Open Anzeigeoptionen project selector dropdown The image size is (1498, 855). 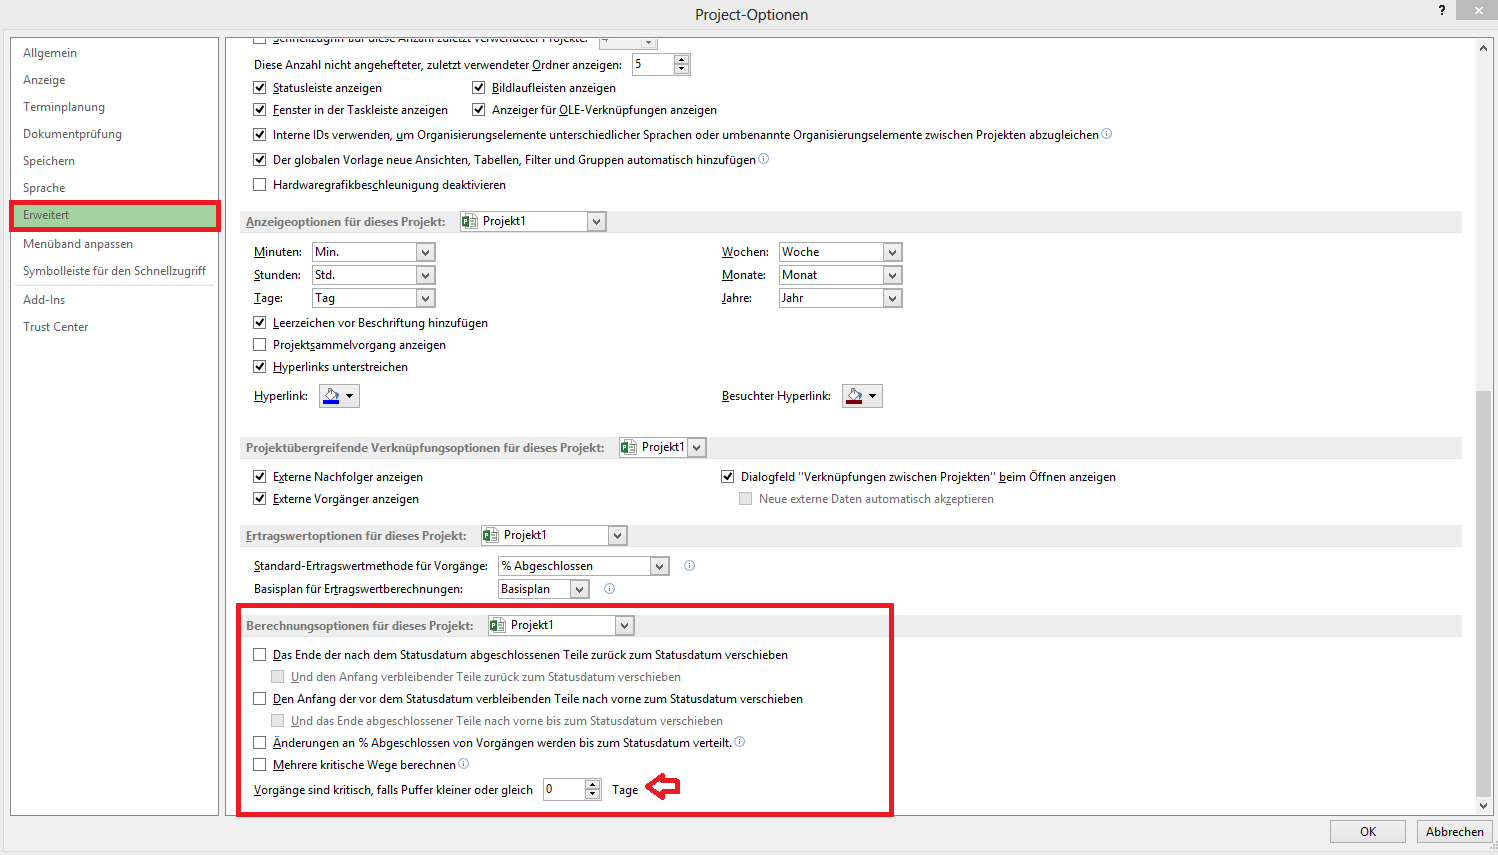(596, 222)
